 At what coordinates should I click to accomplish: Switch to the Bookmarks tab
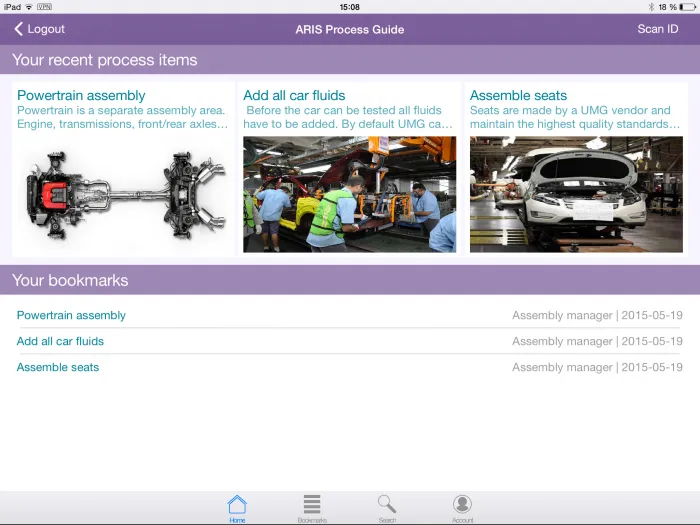tap(312, 508)
